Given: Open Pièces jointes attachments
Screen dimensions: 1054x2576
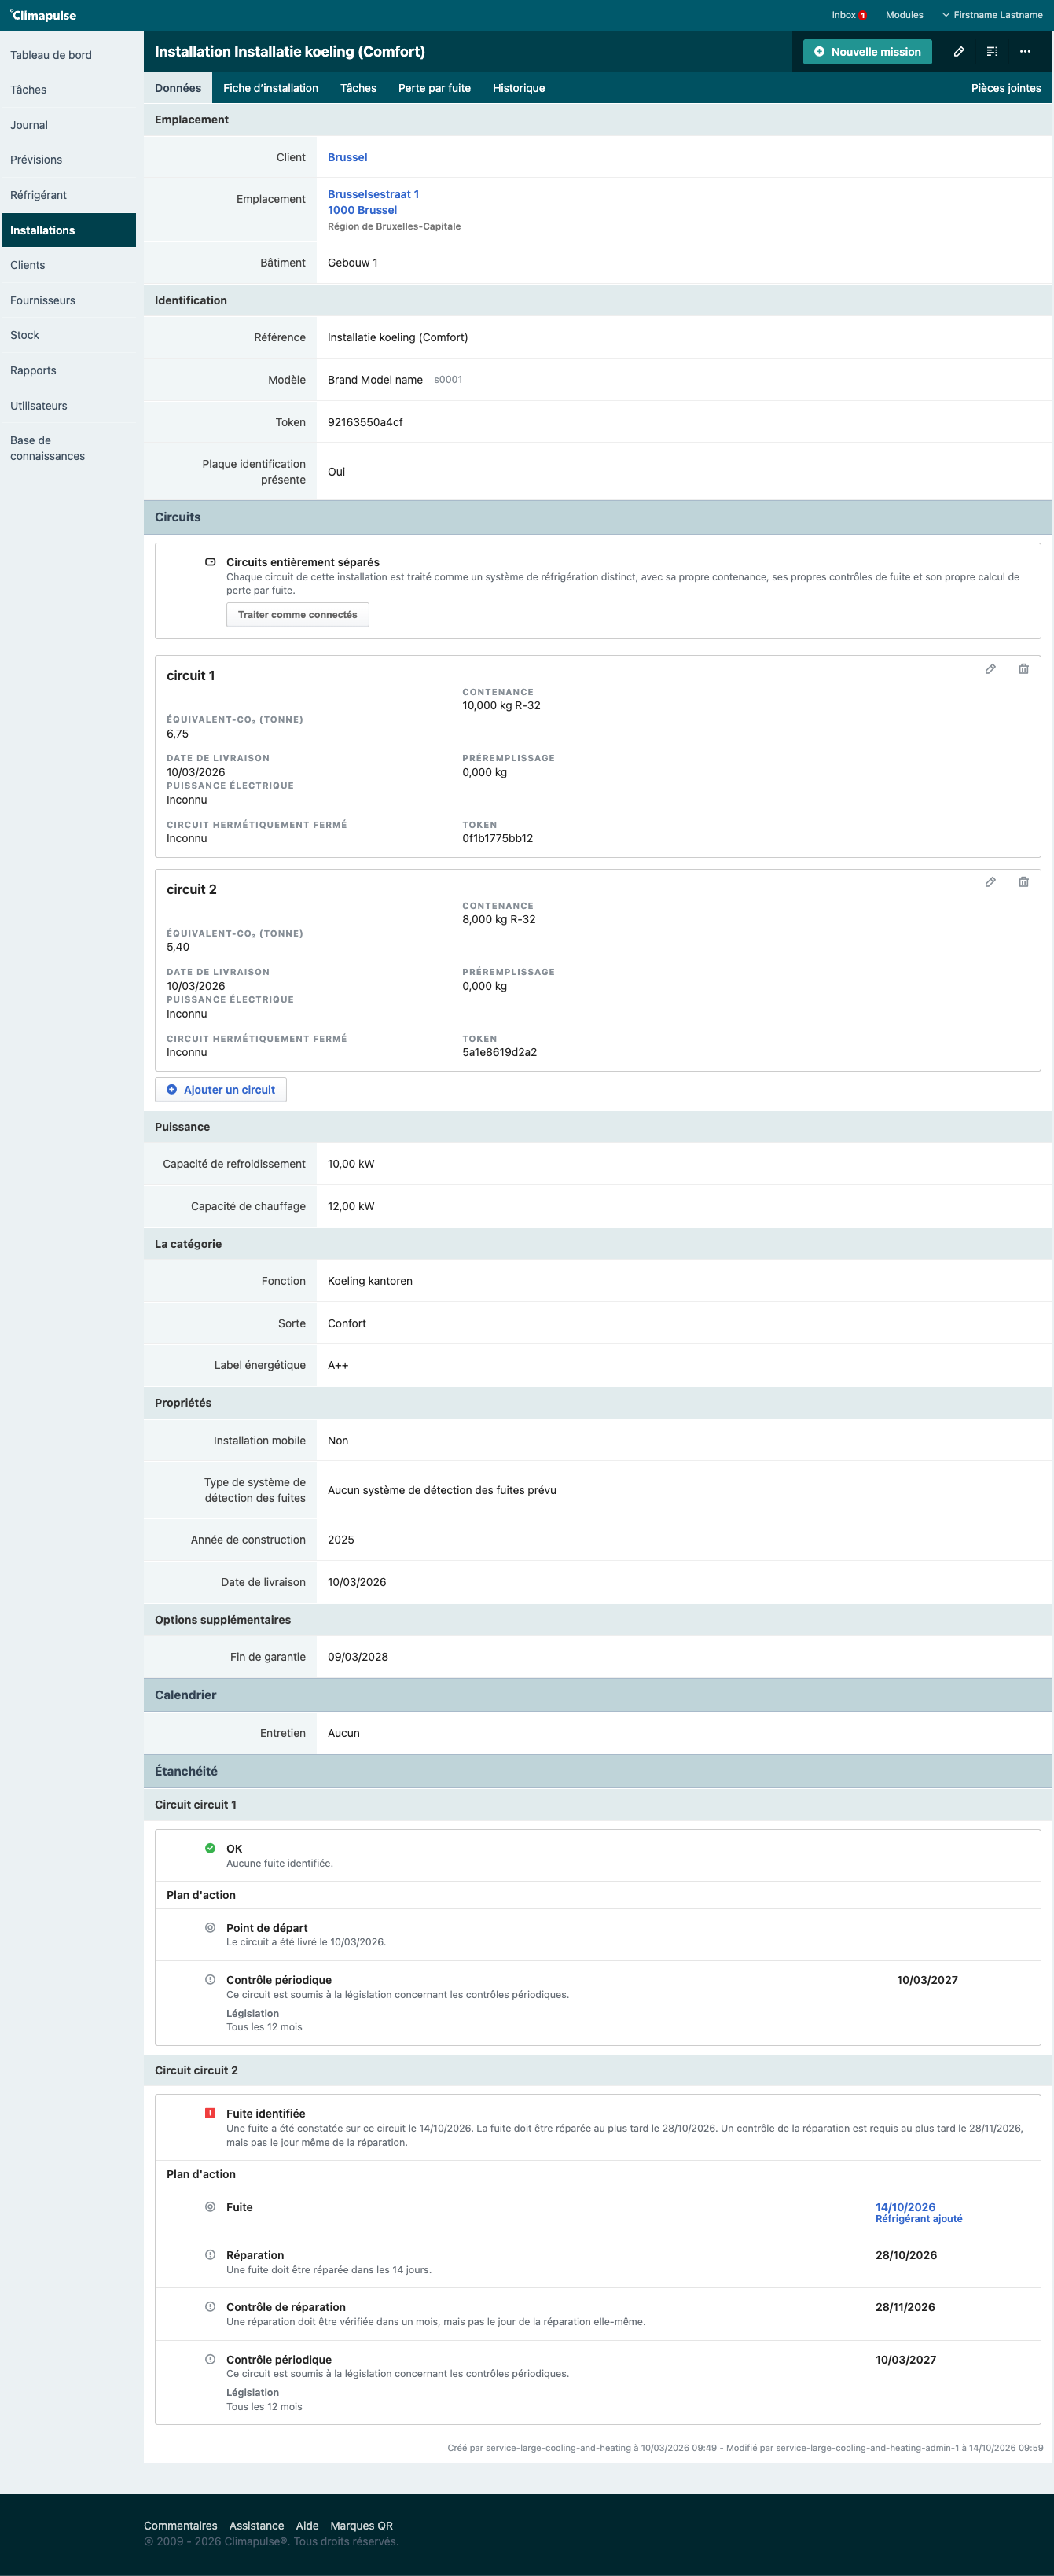Looking at the screenshot, I should pyautogui.click(x=1005, y=88).
